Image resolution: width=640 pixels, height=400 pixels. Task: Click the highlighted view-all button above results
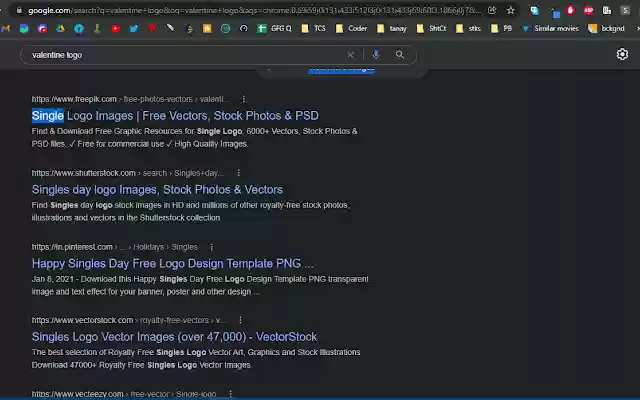pos(342,70)
